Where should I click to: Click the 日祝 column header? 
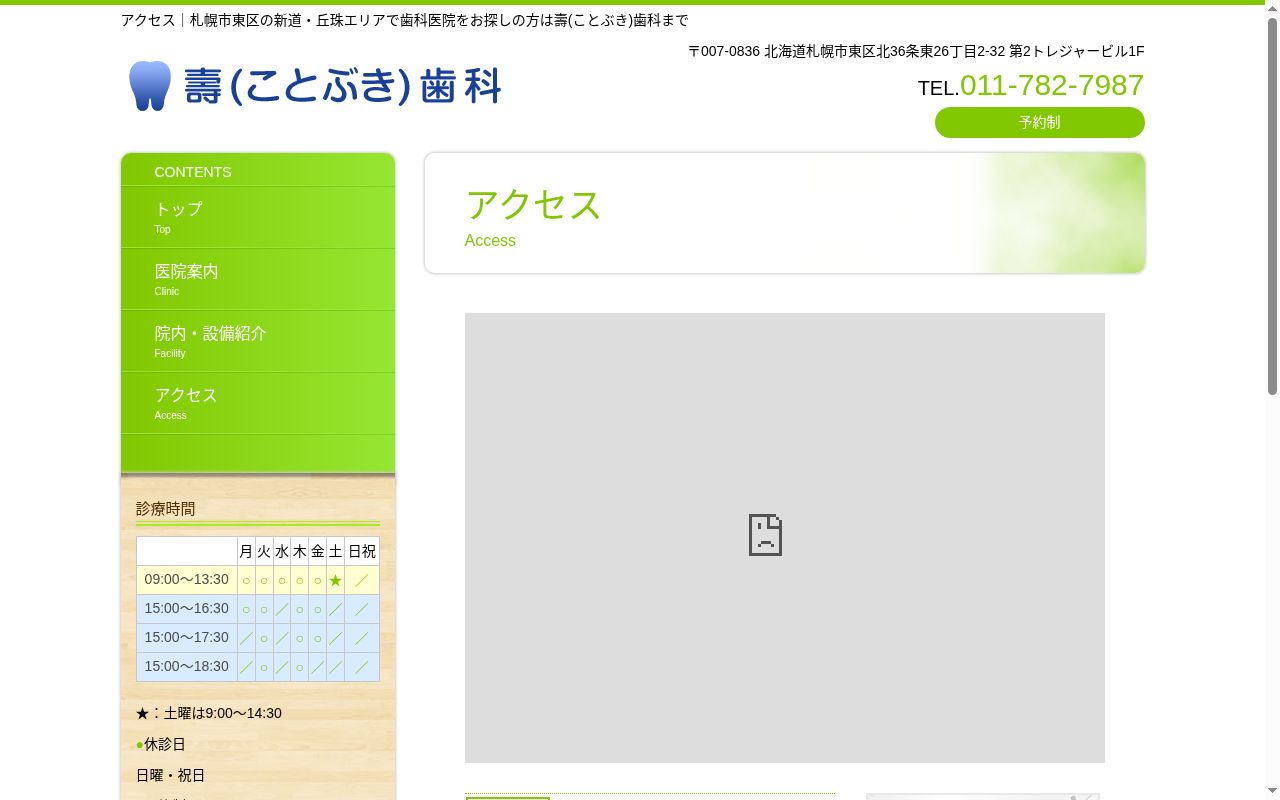(362, 551)
